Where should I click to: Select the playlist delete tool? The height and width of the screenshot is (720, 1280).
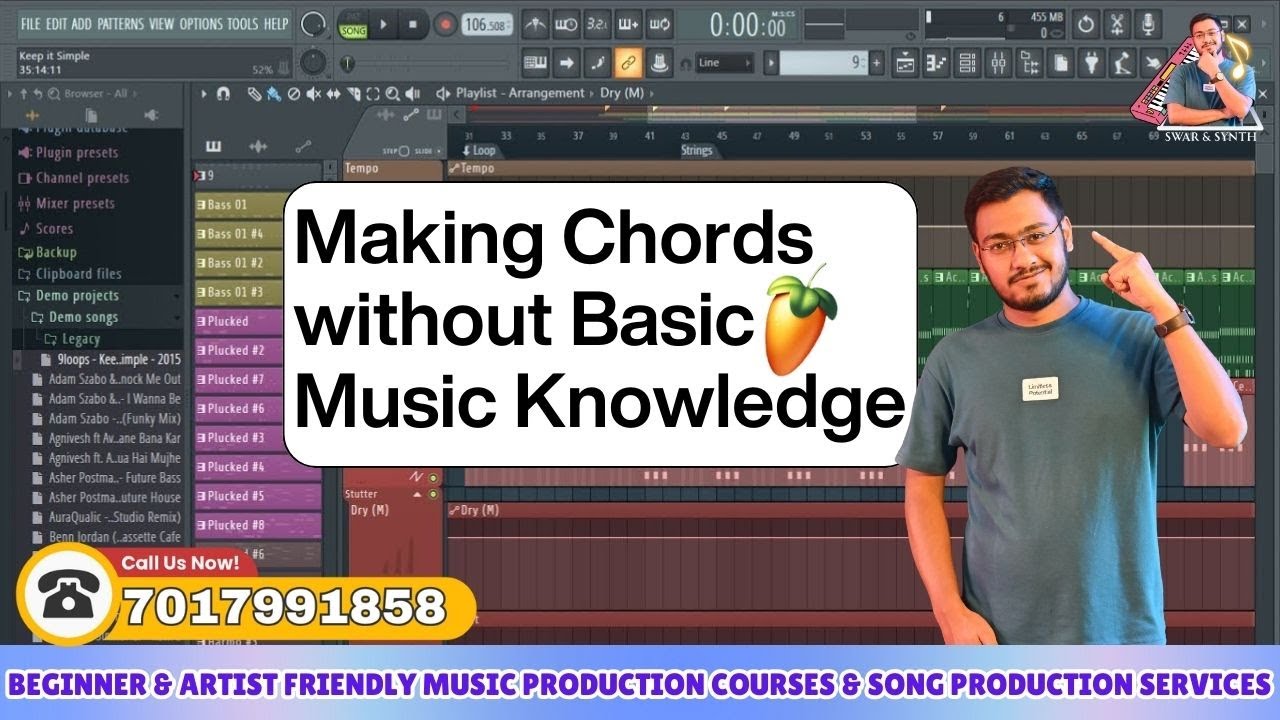pos(294,93)
